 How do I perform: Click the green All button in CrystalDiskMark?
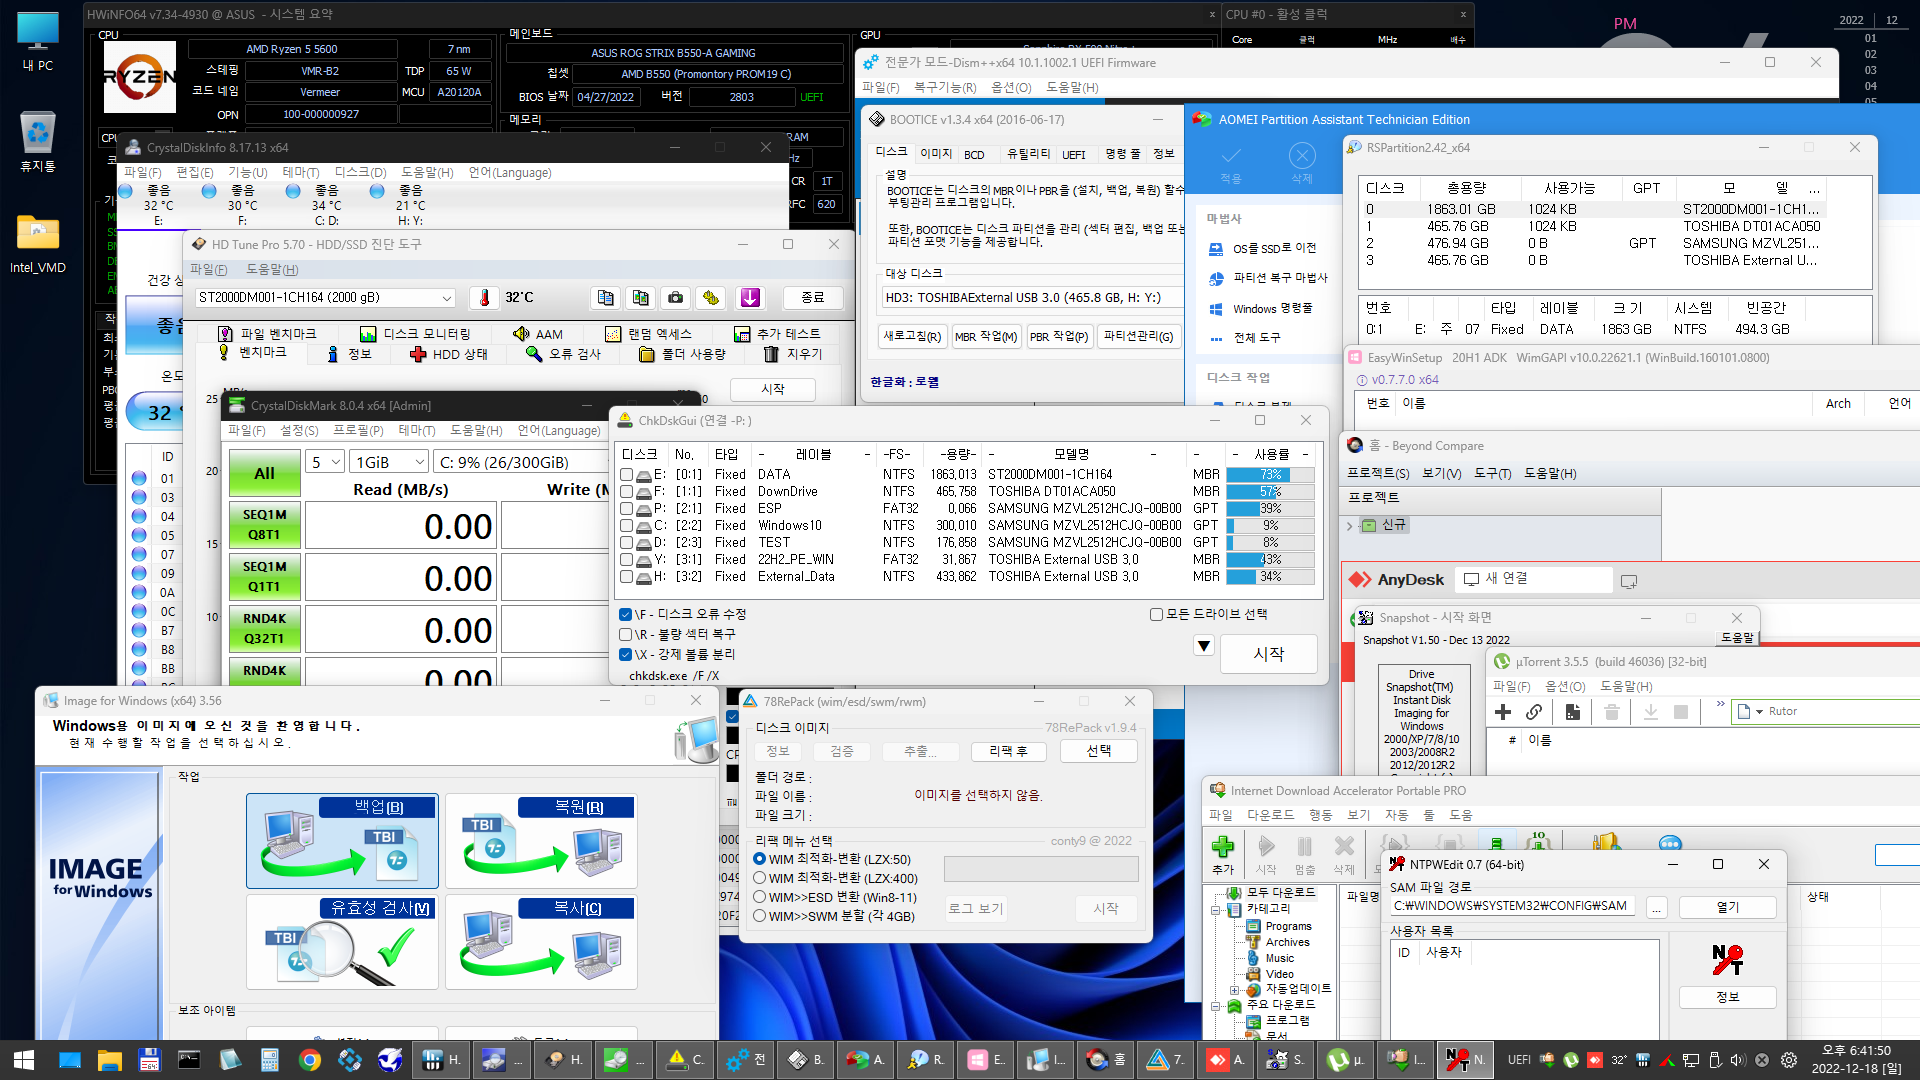click(x=264, y=474)
